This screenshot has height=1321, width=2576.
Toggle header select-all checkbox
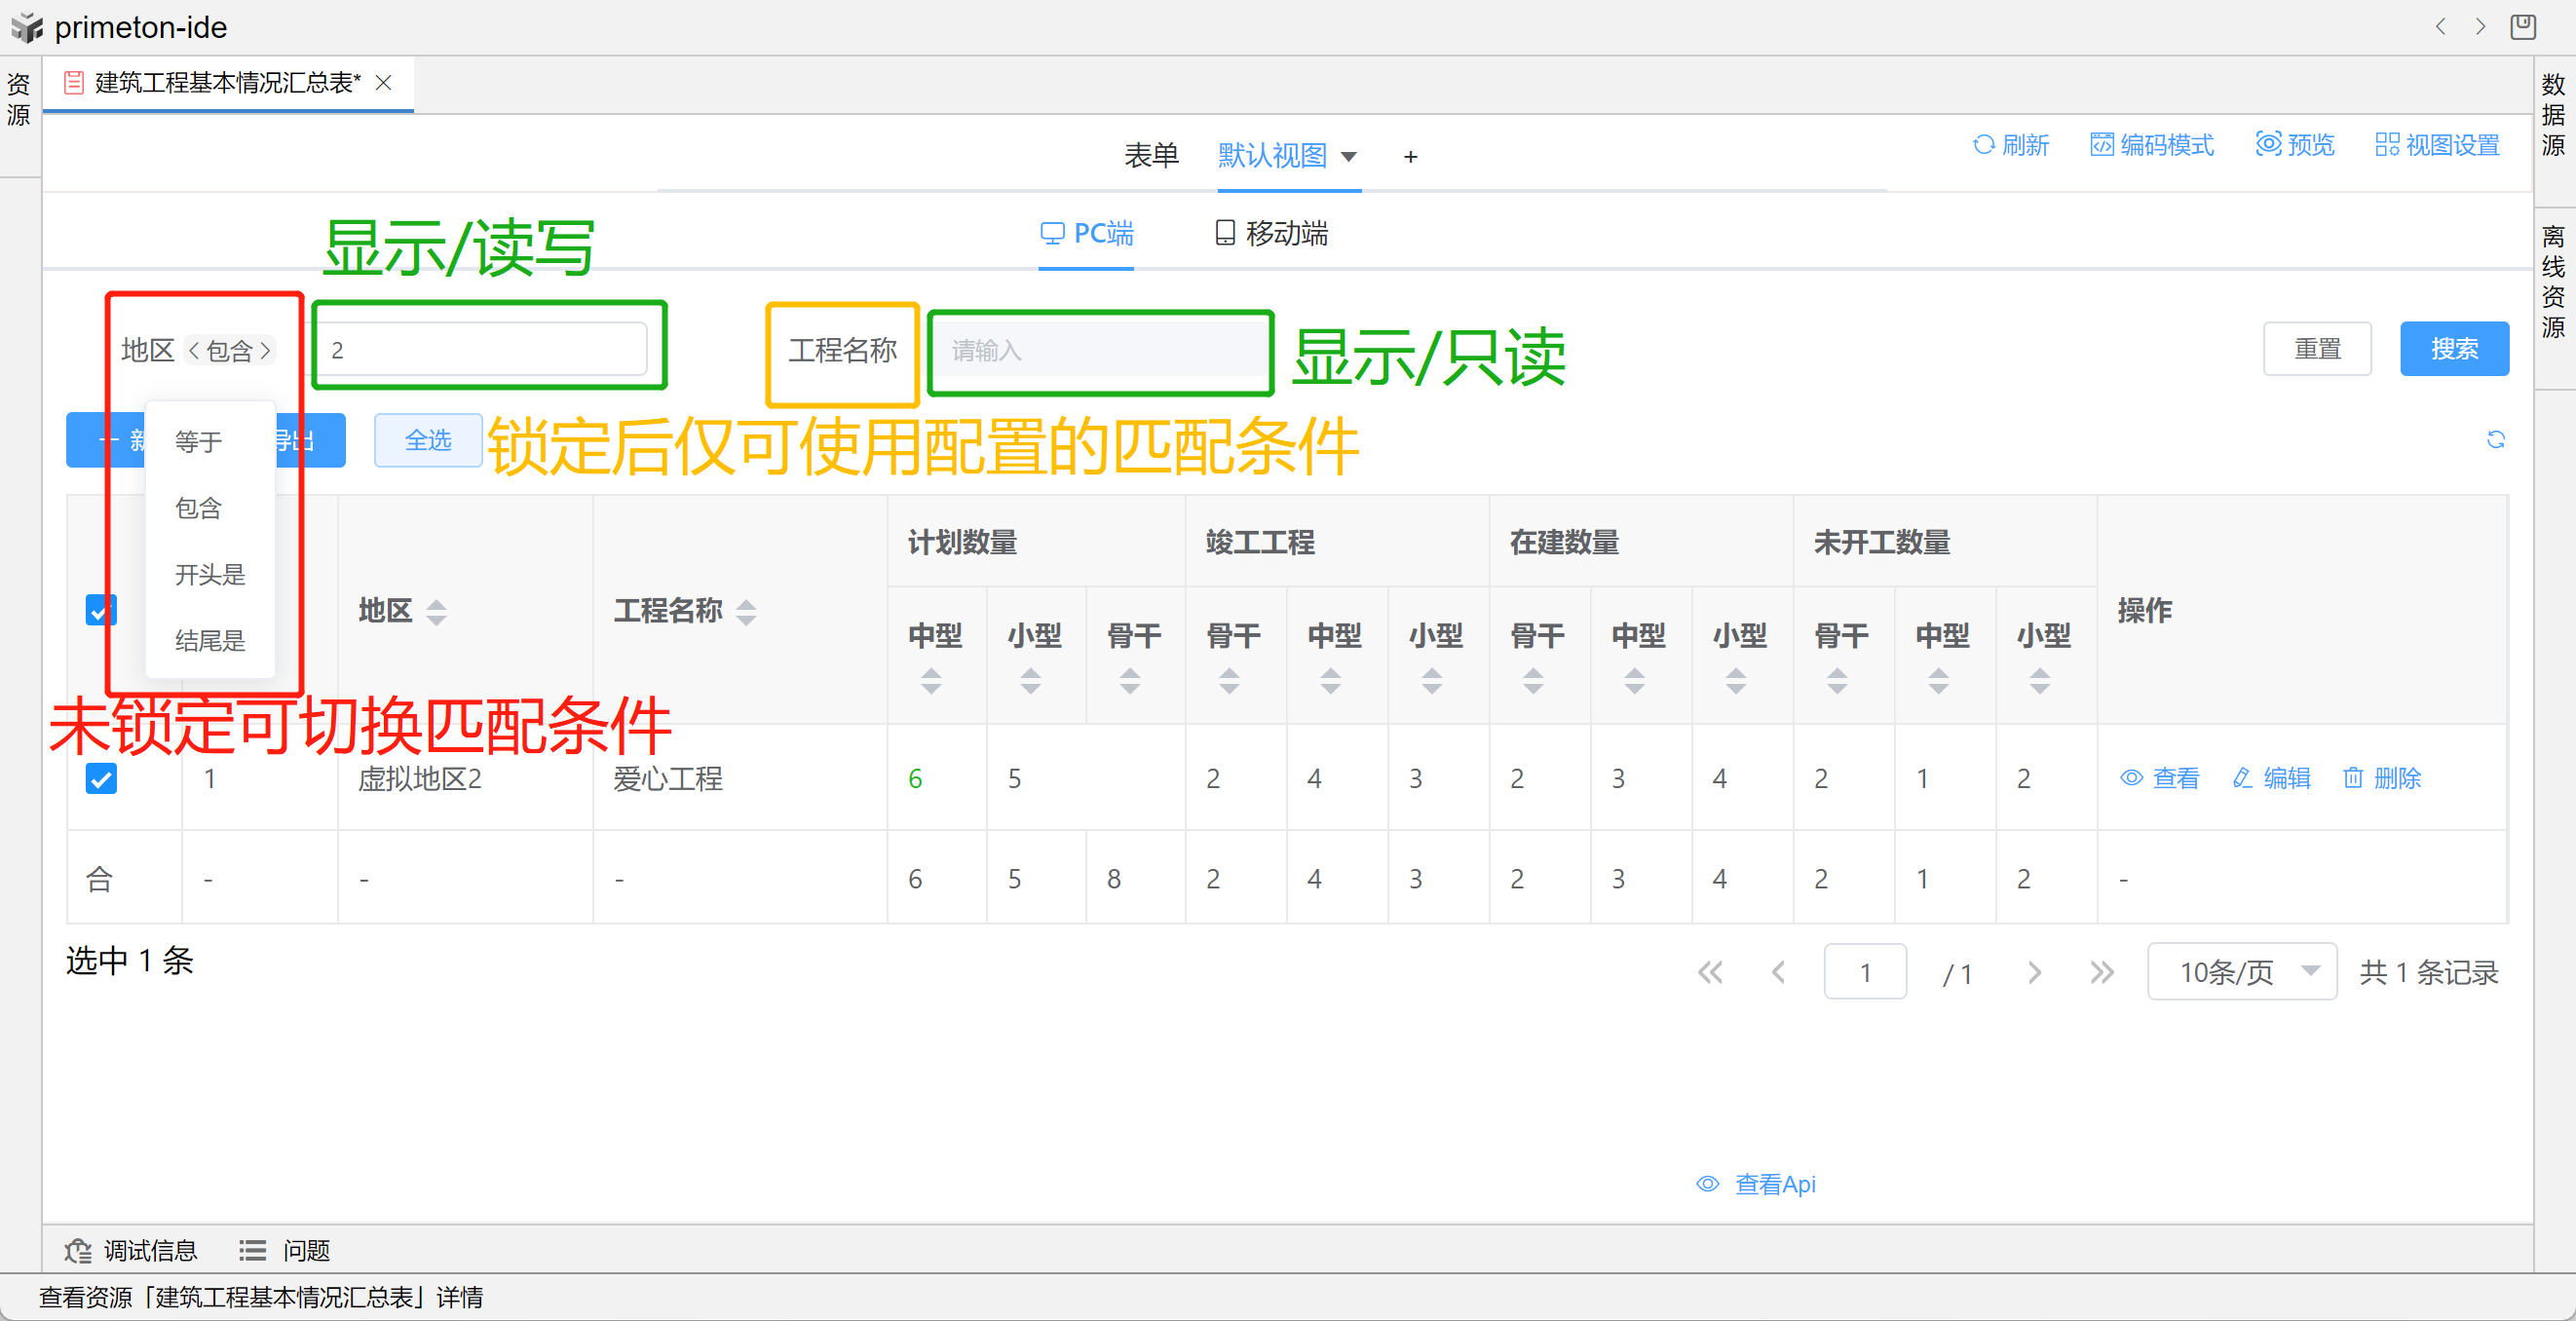[x=101, y=610]
